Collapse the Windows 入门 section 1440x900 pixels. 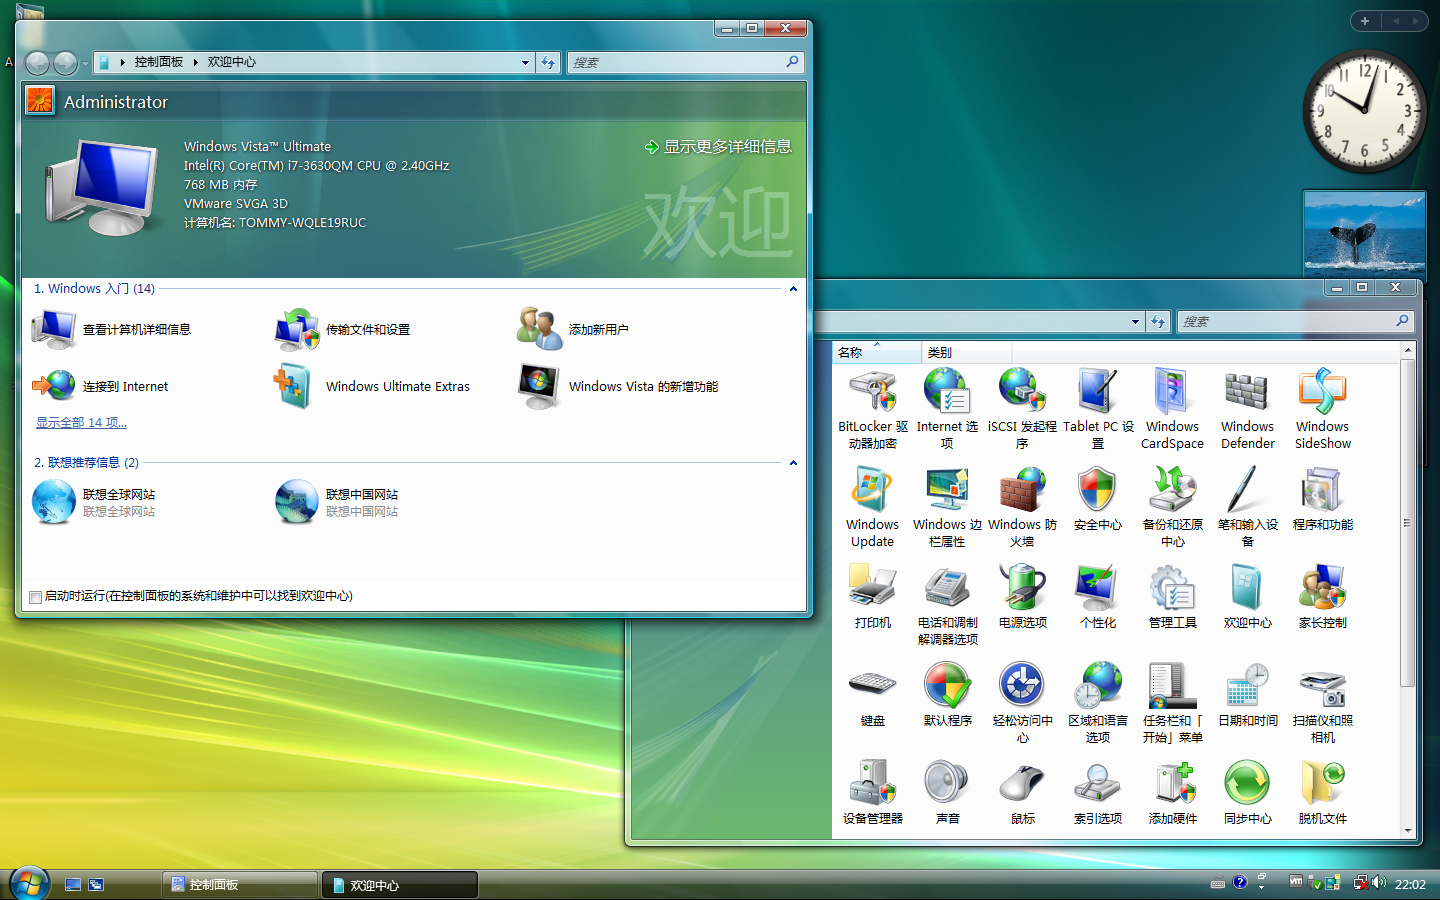tap(793, 289)
